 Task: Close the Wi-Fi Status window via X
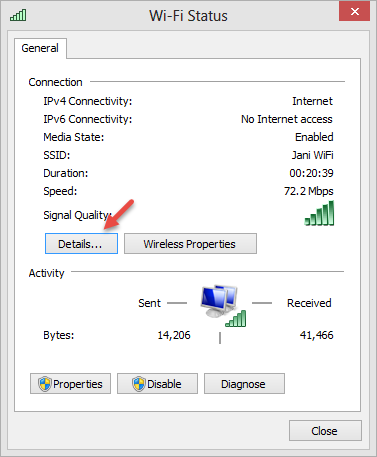click(354, 12)
